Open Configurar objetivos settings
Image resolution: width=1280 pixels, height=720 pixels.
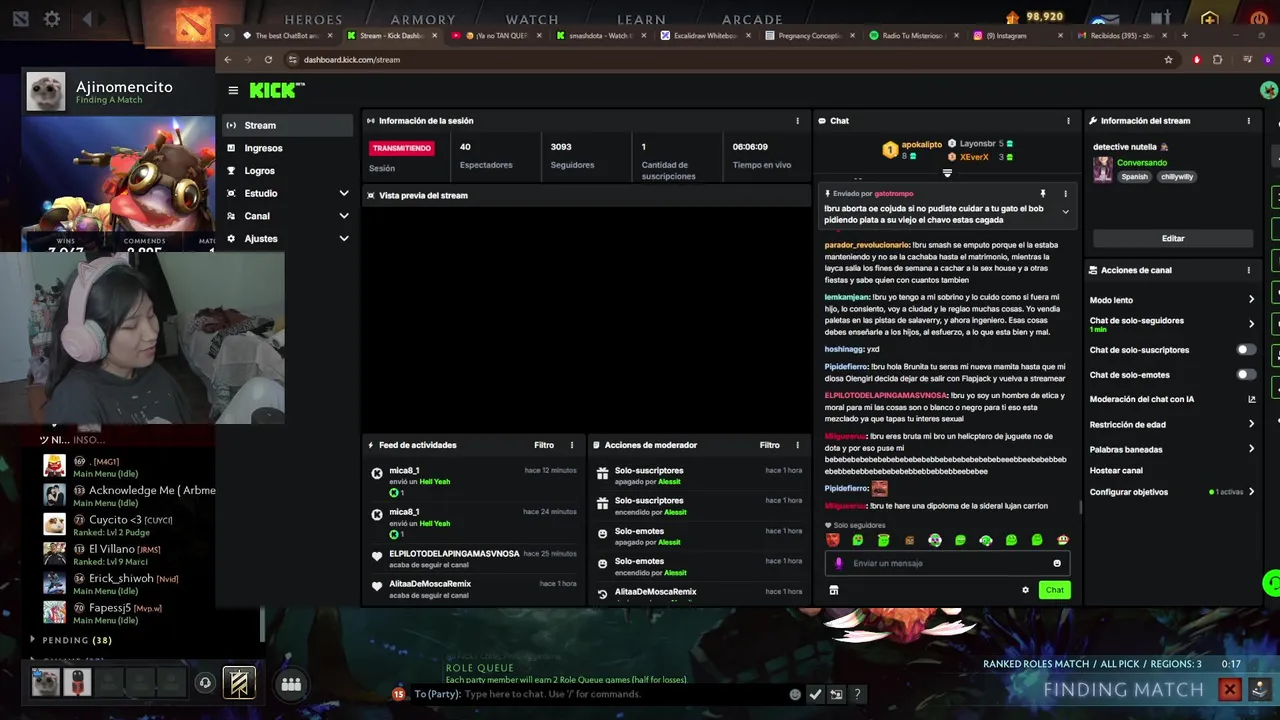1172,492
